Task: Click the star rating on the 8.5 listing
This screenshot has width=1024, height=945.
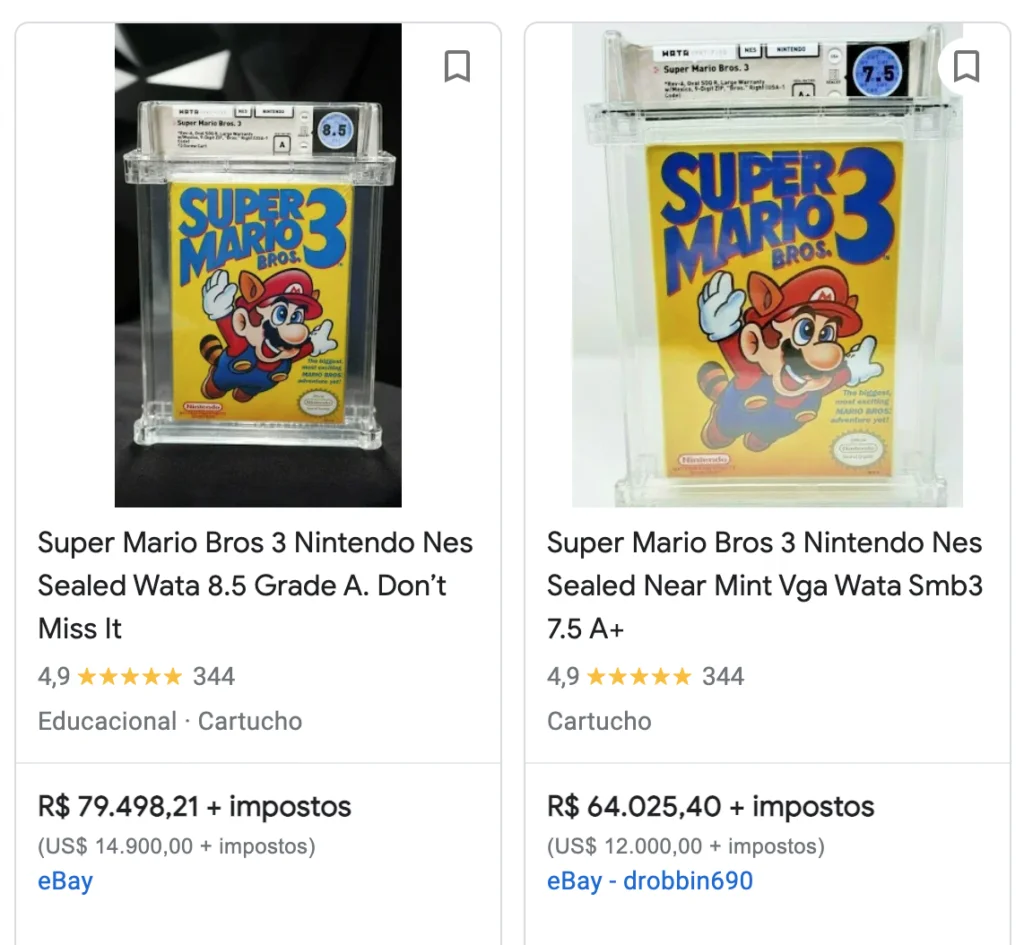Action: click(x=129, y=677)
